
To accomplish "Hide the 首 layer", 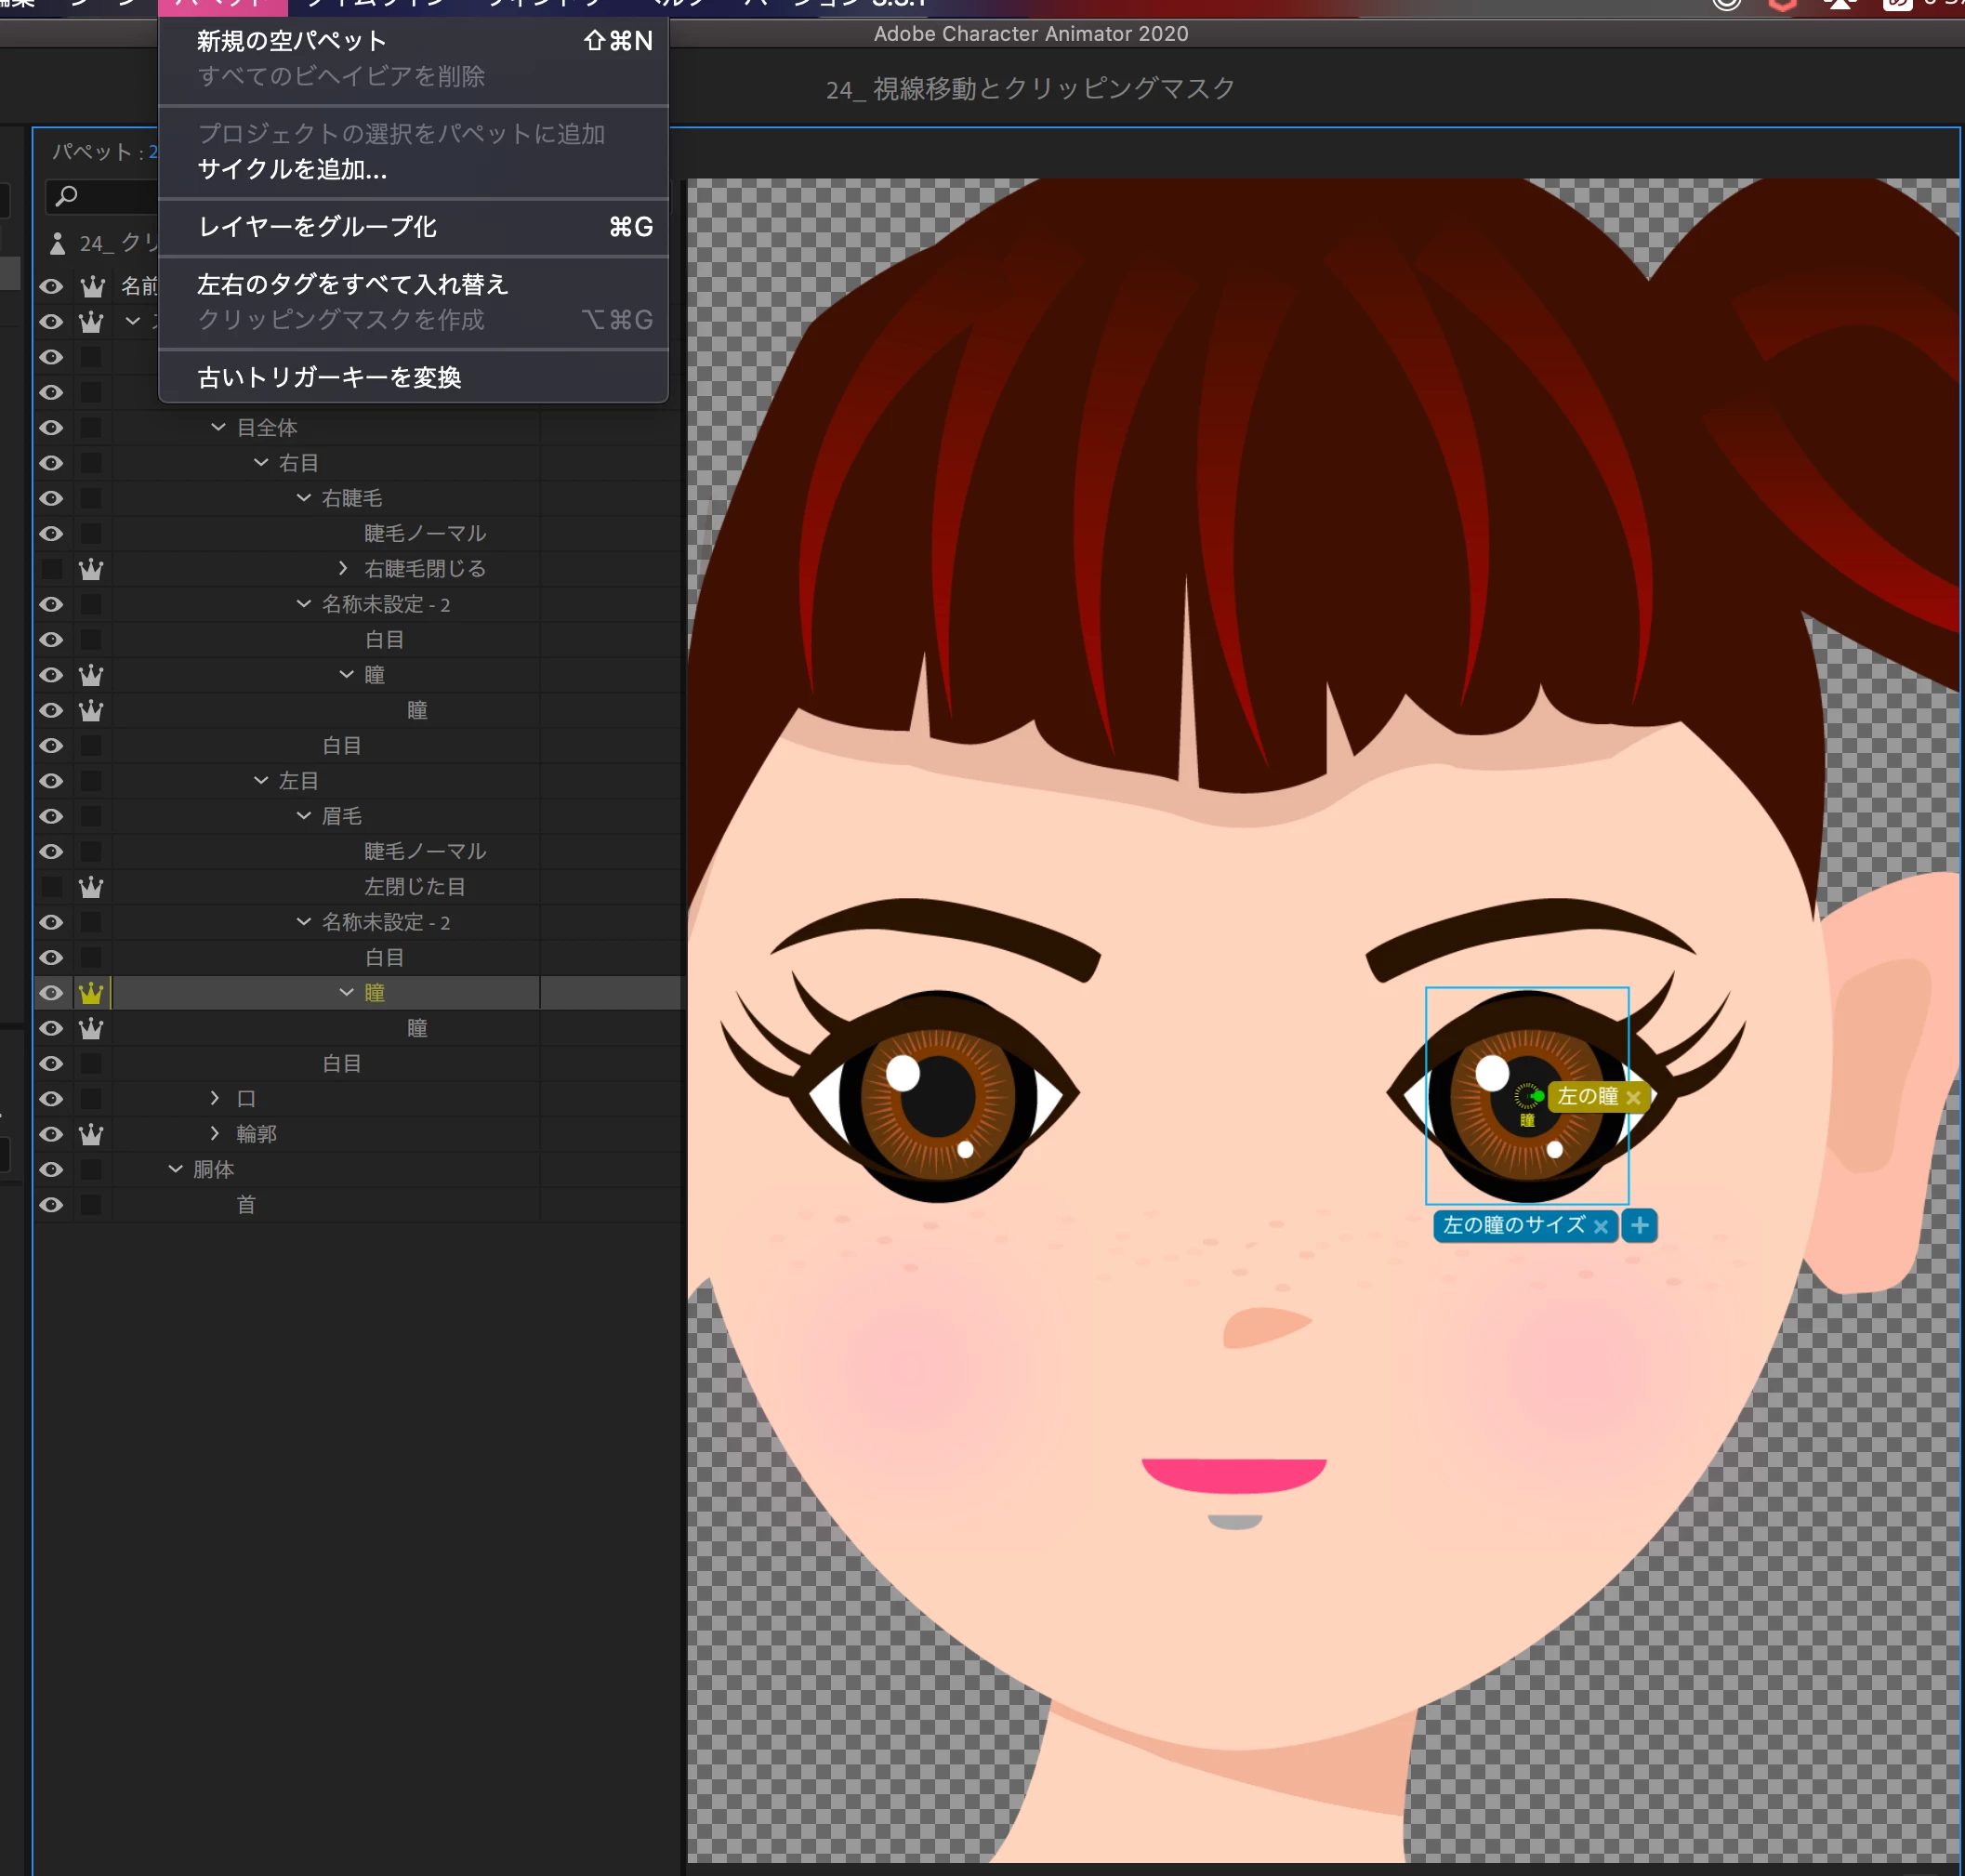I will click(x=51, y=1205).
